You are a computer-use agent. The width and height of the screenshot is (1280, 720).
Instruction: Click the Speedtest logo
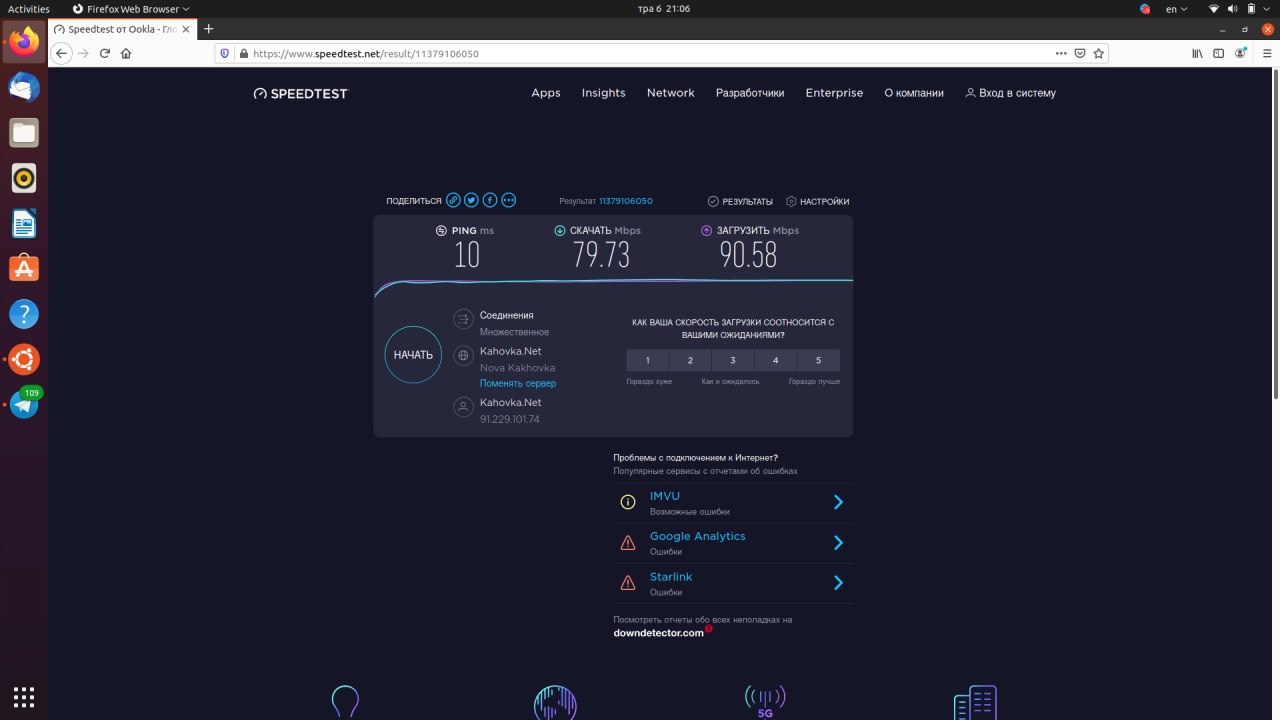coord(300,93)
